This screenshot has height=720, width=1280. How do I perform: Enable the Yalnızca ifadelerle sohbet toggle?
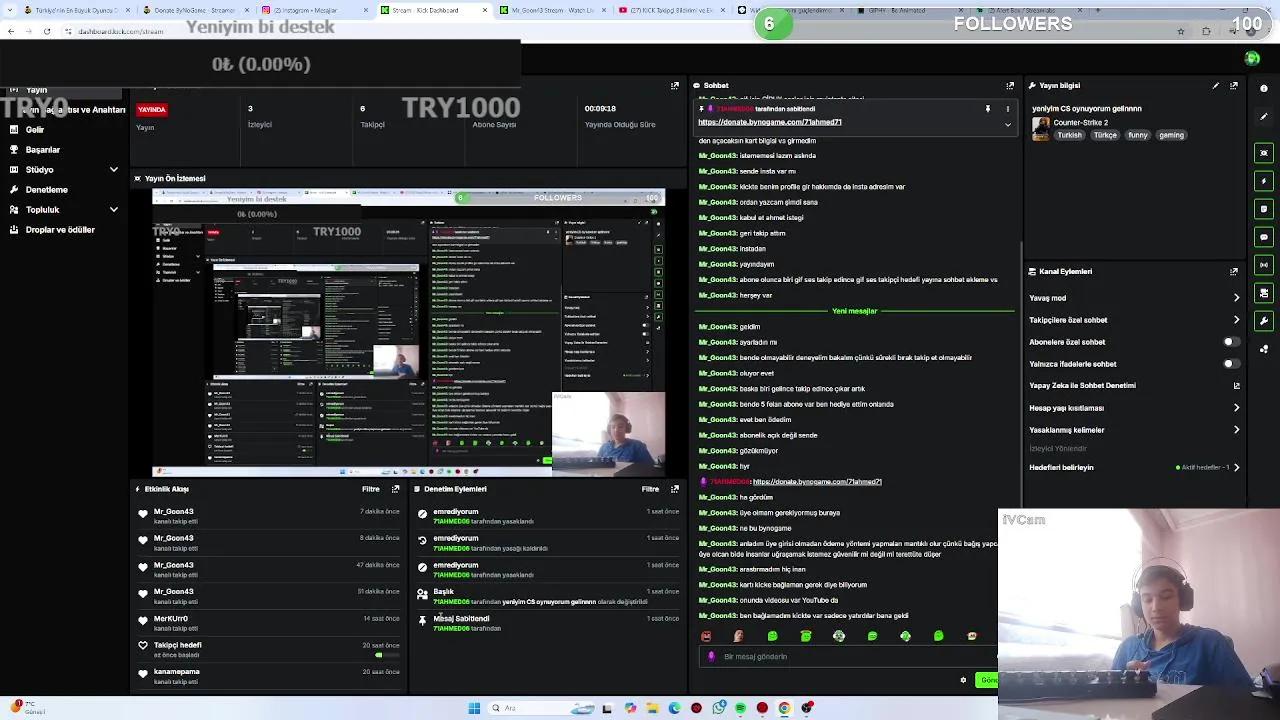point(1229,363)
